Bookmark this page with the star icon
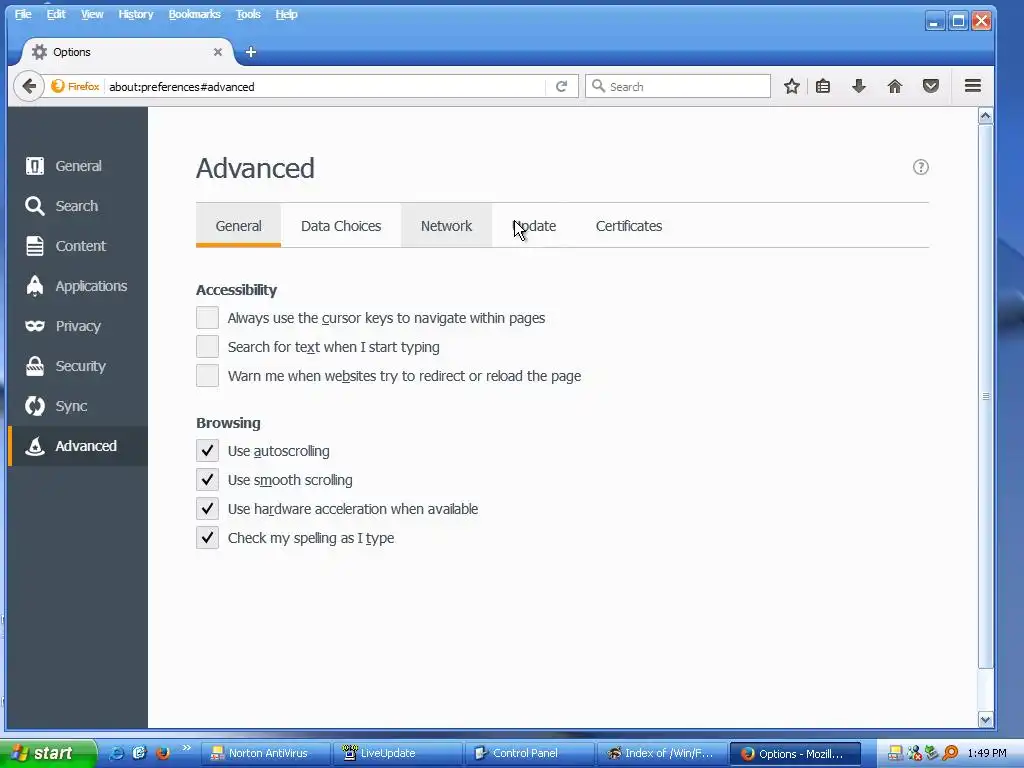The image size is (1024, 768). coord(792,86)
